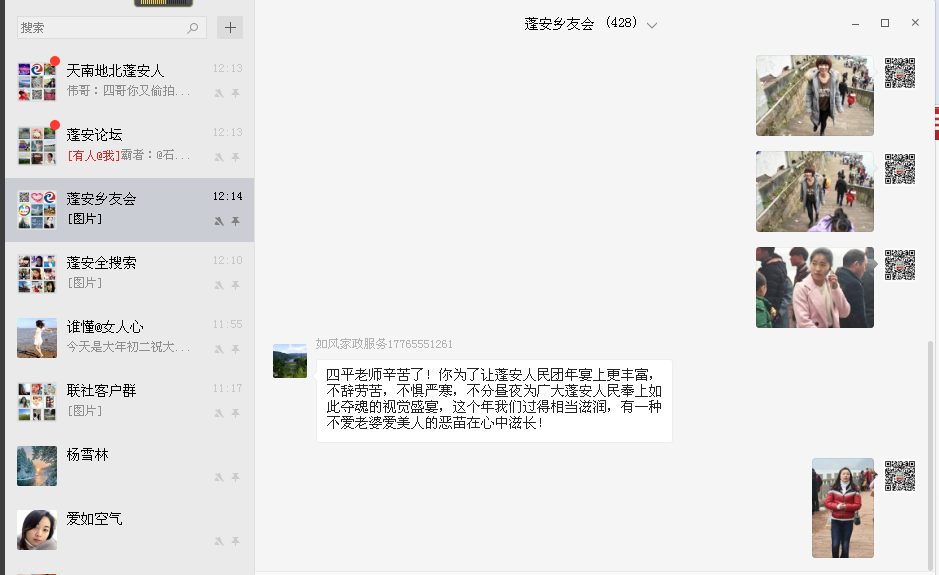Open the 谁懂@女人心 conversation
The image size is (939, 575).
(x=129, y=338)
